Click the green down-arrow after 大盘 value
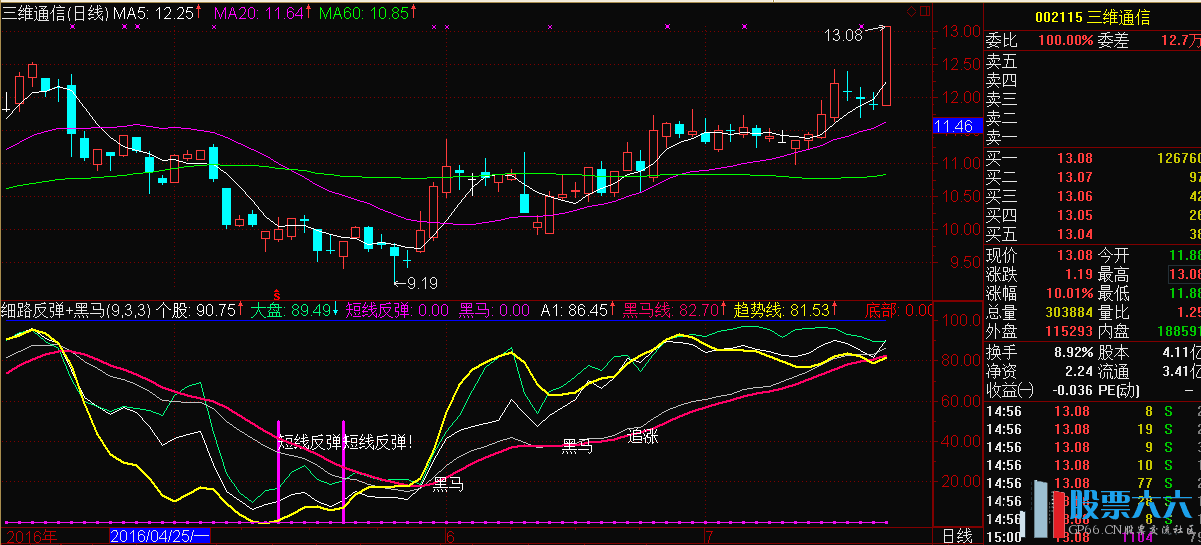1201x545 pixels. 336,310
